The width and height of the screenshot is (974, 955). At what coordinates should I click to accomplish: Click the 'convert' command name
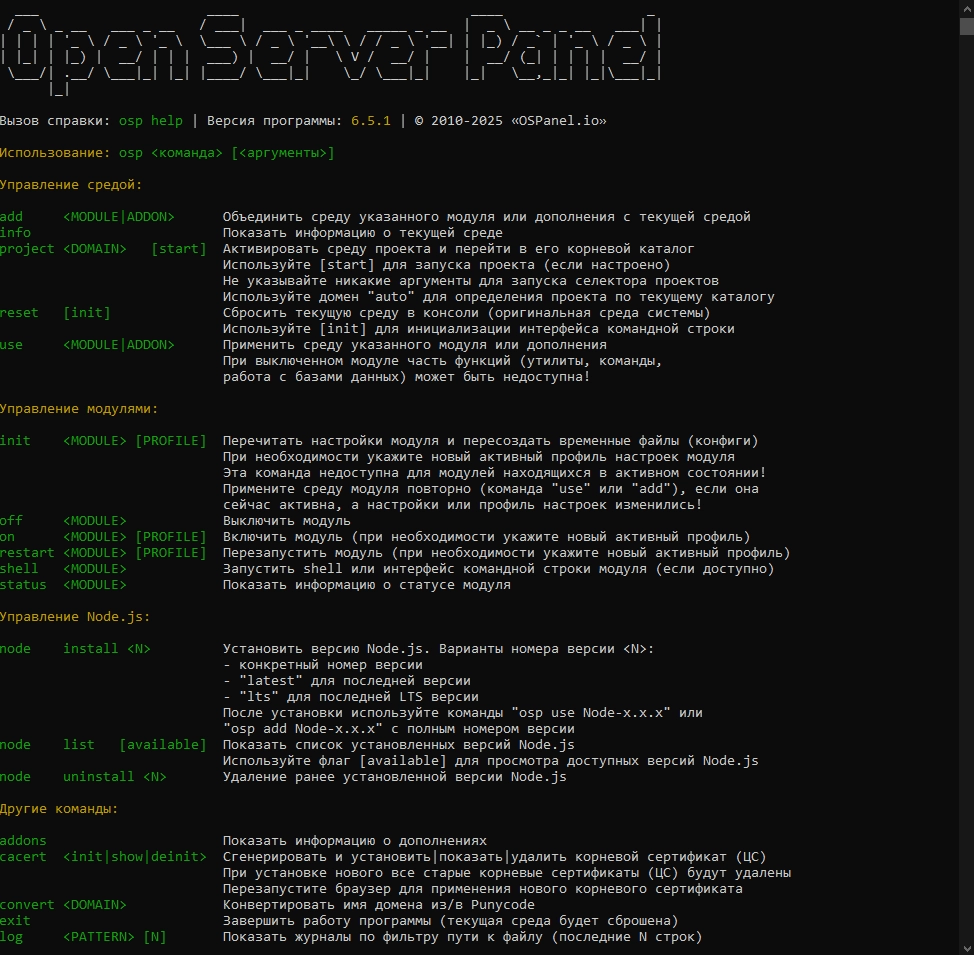click(x=27, y=905)
